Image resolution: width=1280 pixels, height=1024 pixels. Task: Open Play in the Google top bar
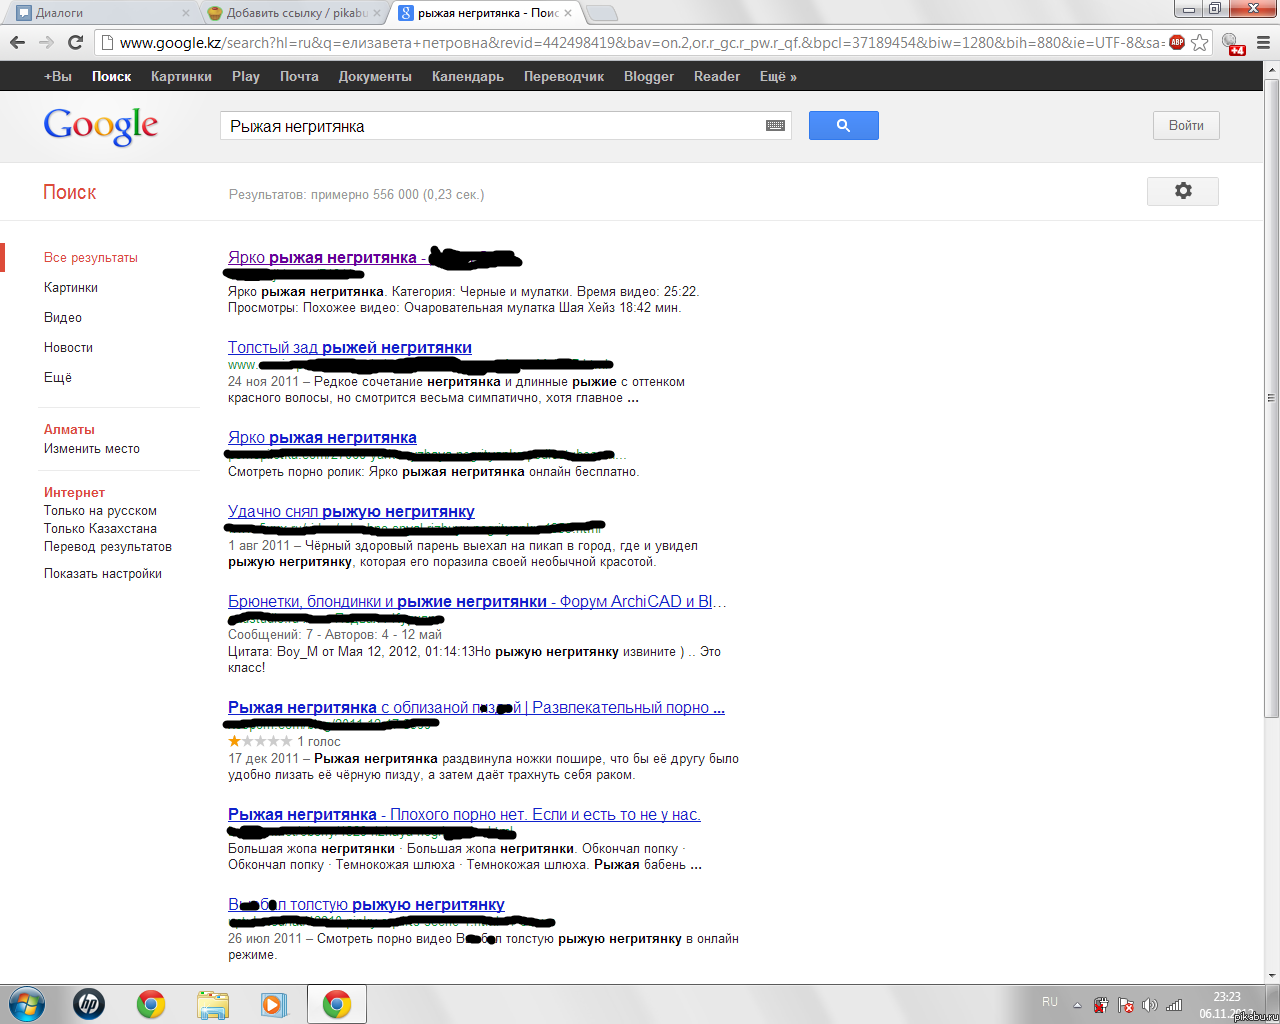[x=246, y=76]
